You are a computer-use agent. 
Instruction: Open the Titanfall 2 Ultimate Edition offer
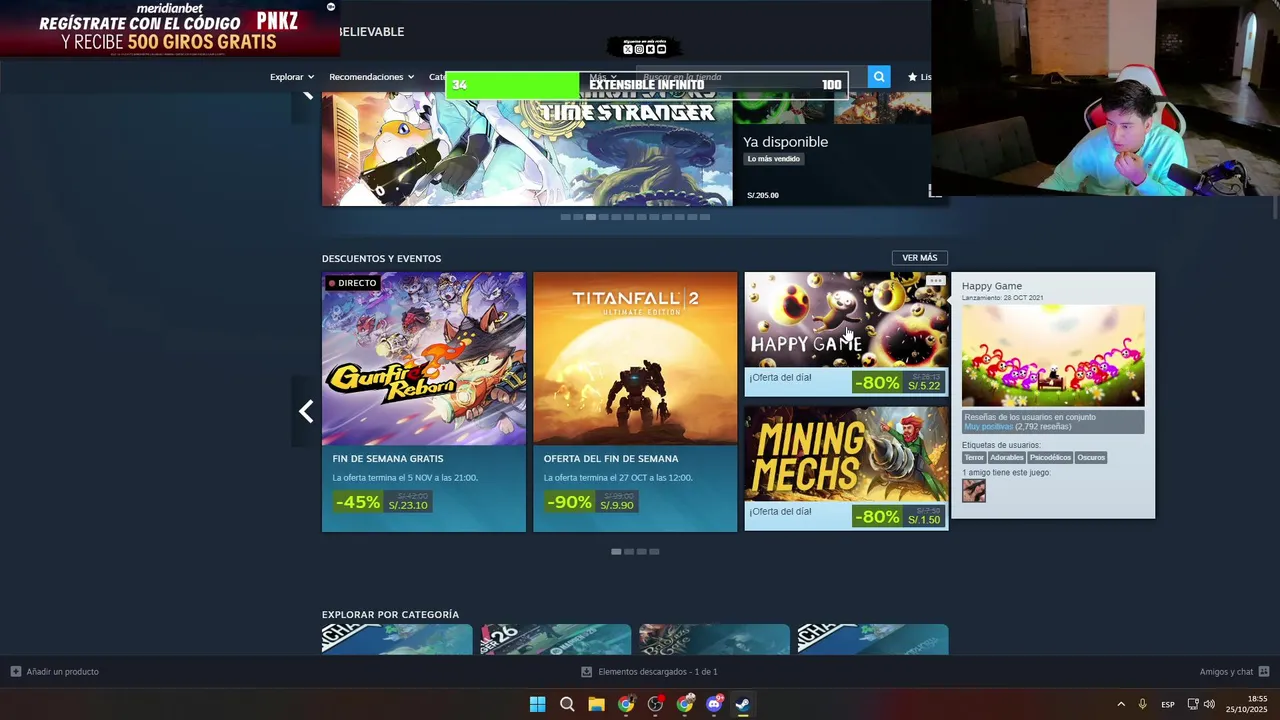(x=635, y=402)
